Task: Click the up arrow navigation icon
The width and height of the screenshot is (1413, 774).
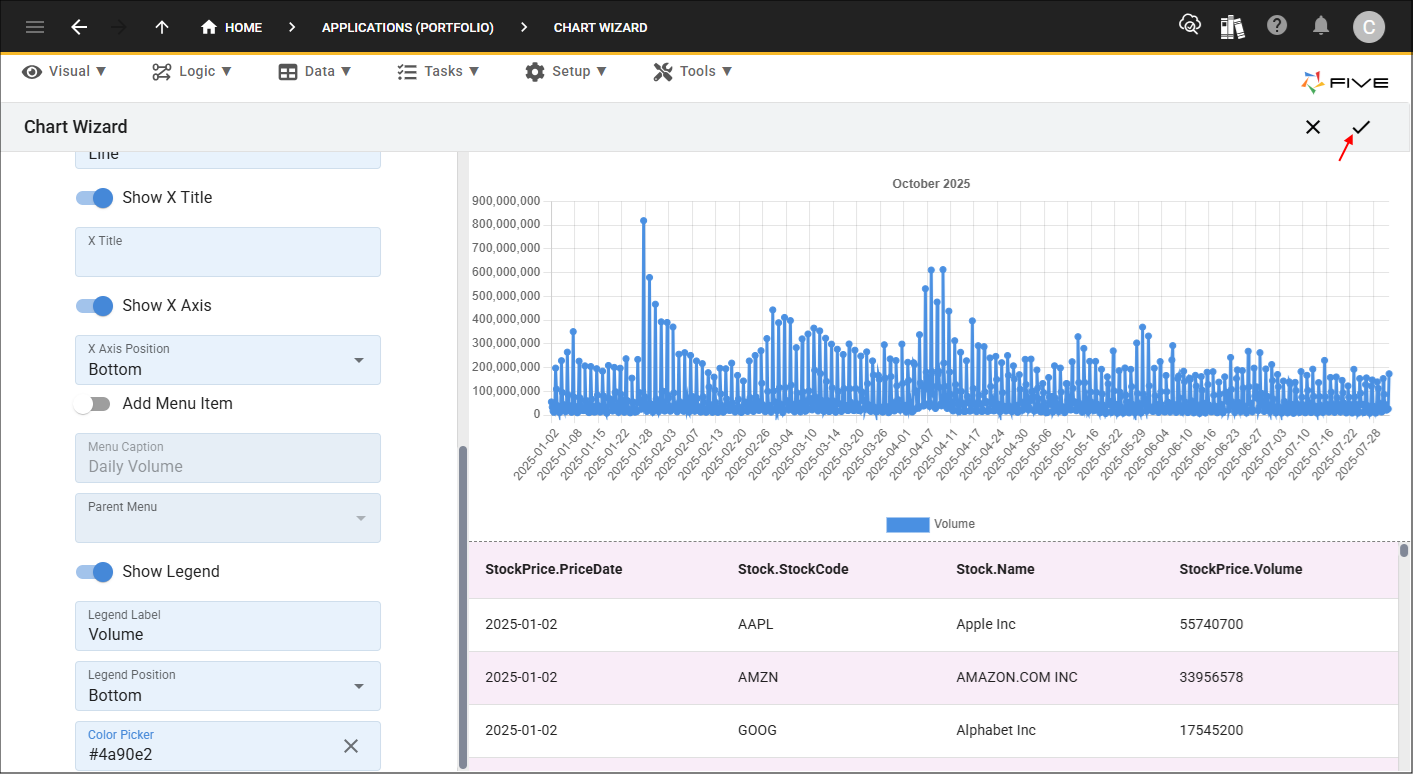Action: pyautogui.click(x=162, y=27)
